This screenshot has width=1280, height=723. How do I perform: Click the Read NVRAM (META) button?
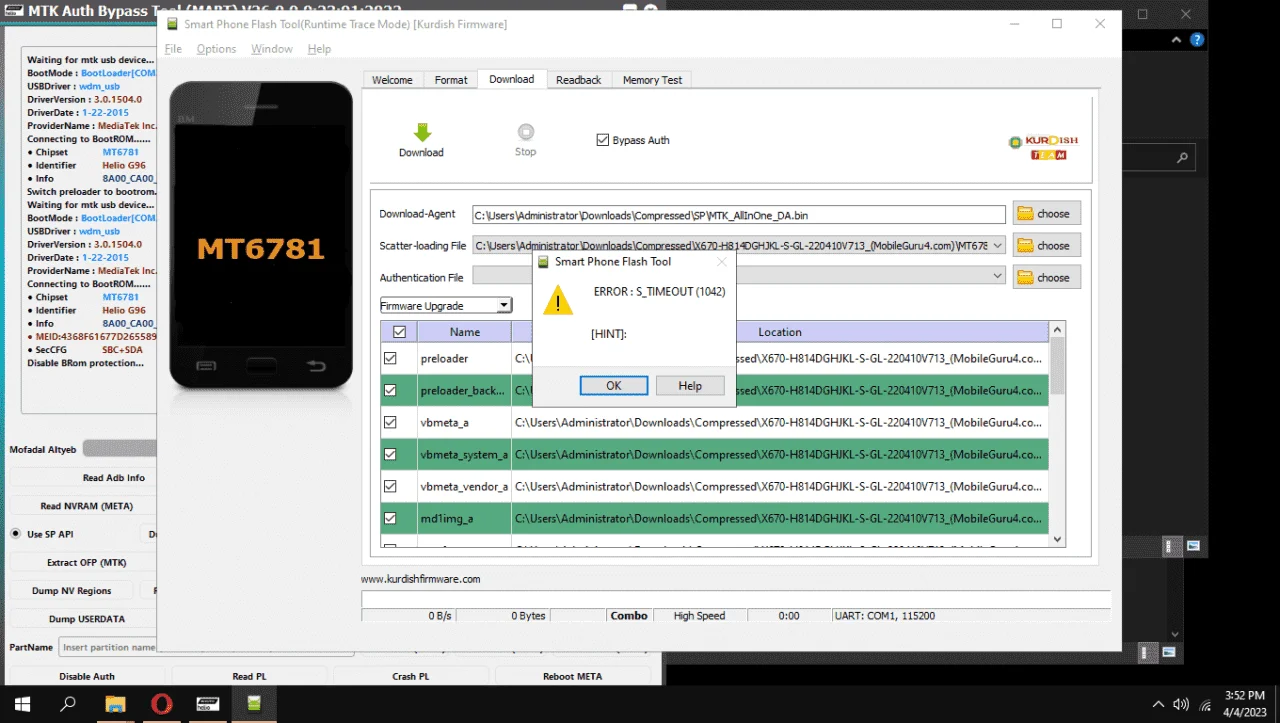(86, 506)
